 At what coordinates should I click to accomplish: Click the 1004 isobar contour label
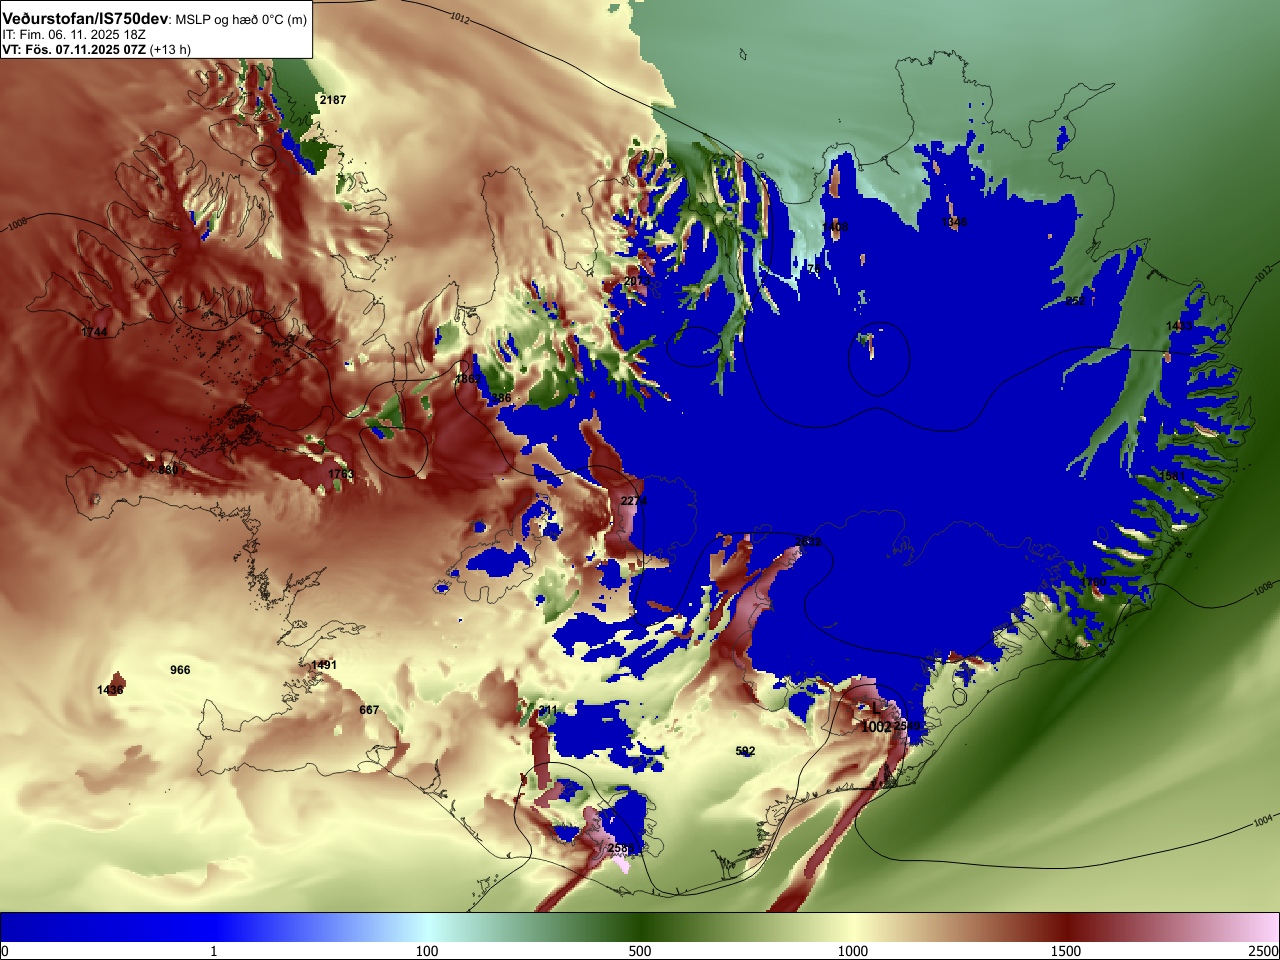(x=1263, y=821)
